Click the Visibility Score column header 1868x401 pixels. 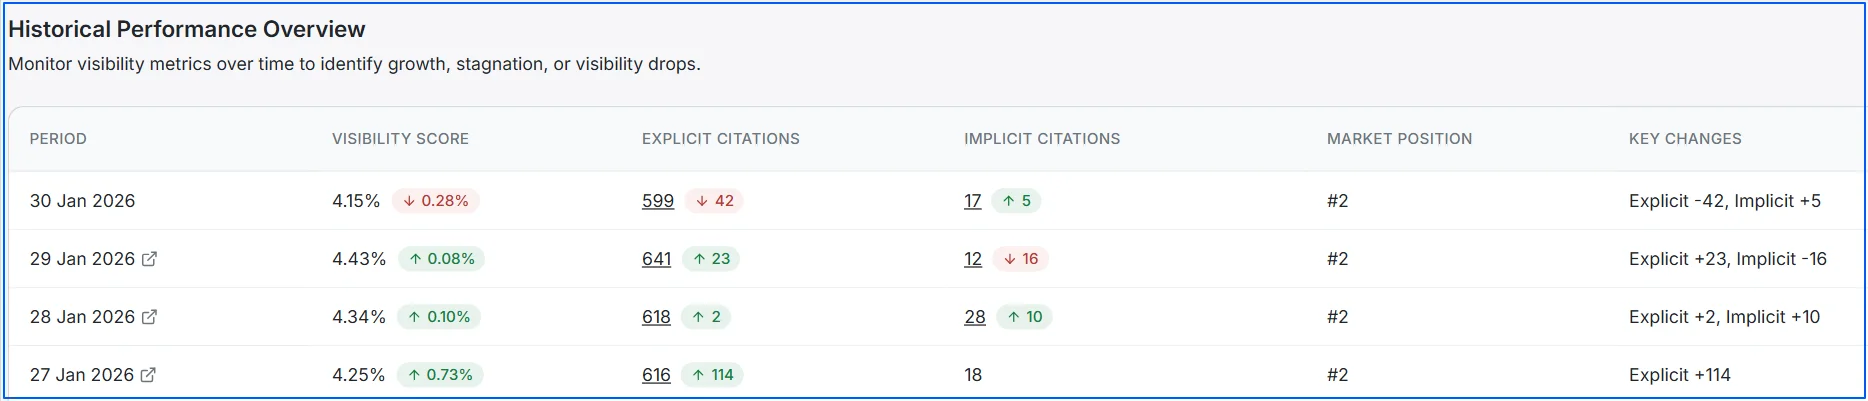pyautogui.click(x=400, y=139)
